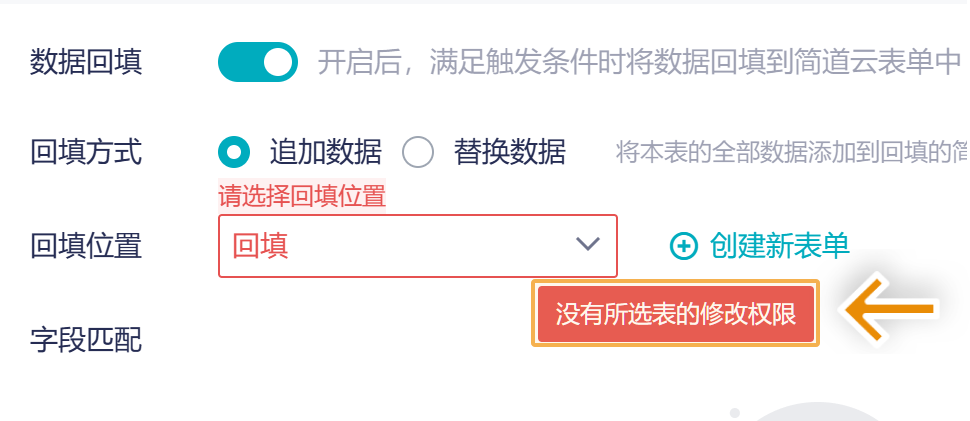Click the 替换数据 option label
The image size is (970, 421).
(x=509, y=152)
